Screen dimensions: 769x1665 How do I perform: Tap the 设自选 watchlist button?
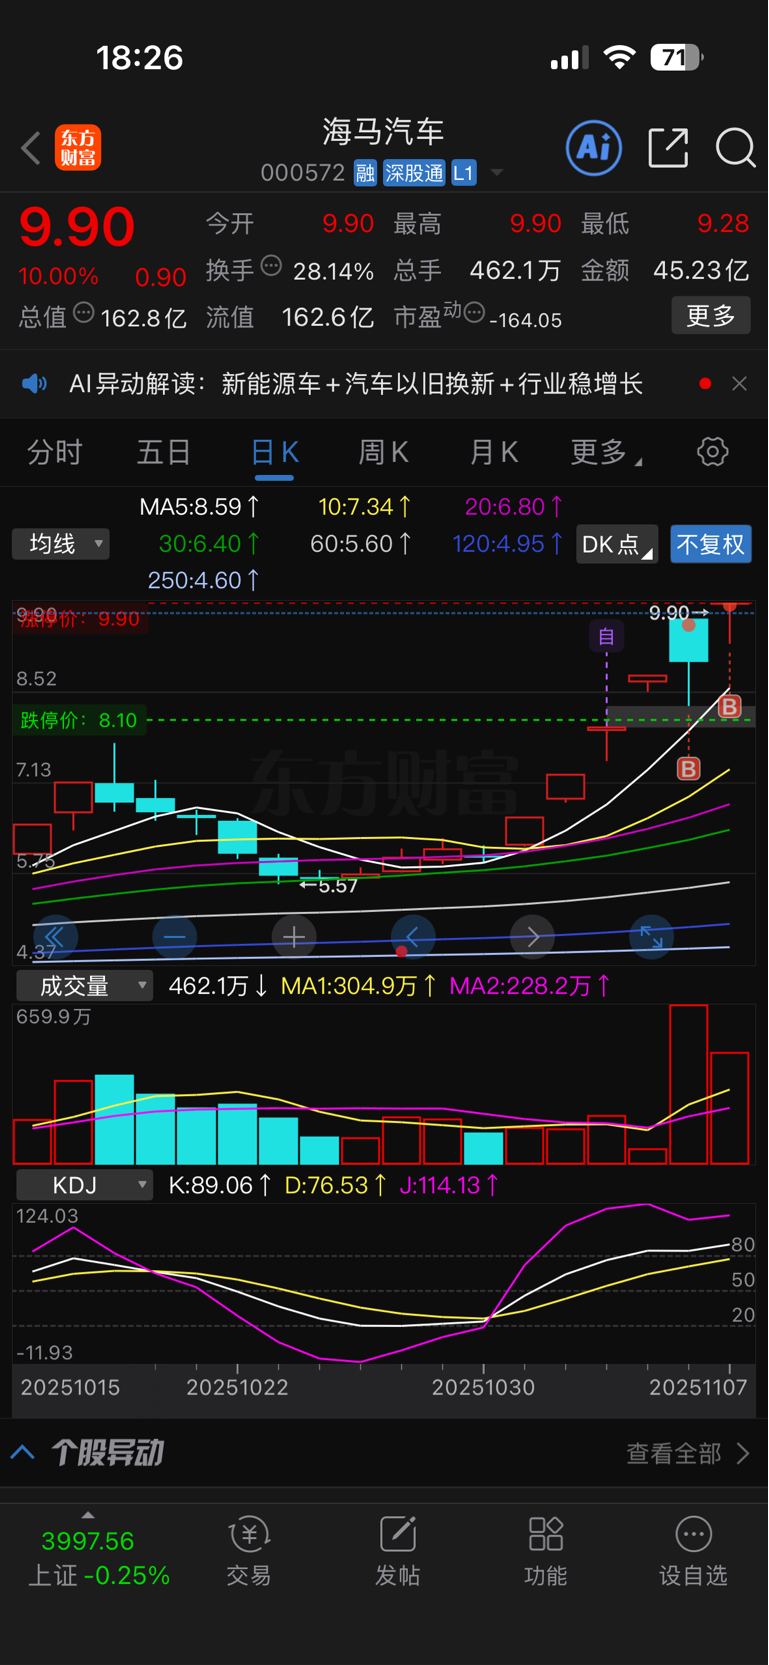(693, 1551)
